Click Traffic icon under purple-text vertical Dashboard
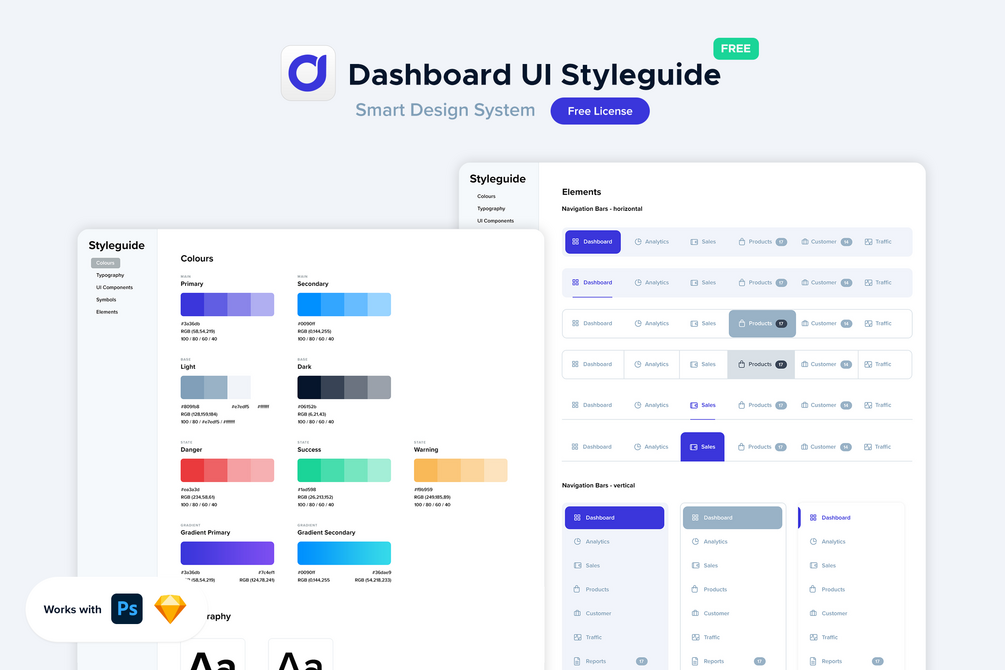Image resolution: width=1005 pixels, height=670 pixels. point(813,637)
